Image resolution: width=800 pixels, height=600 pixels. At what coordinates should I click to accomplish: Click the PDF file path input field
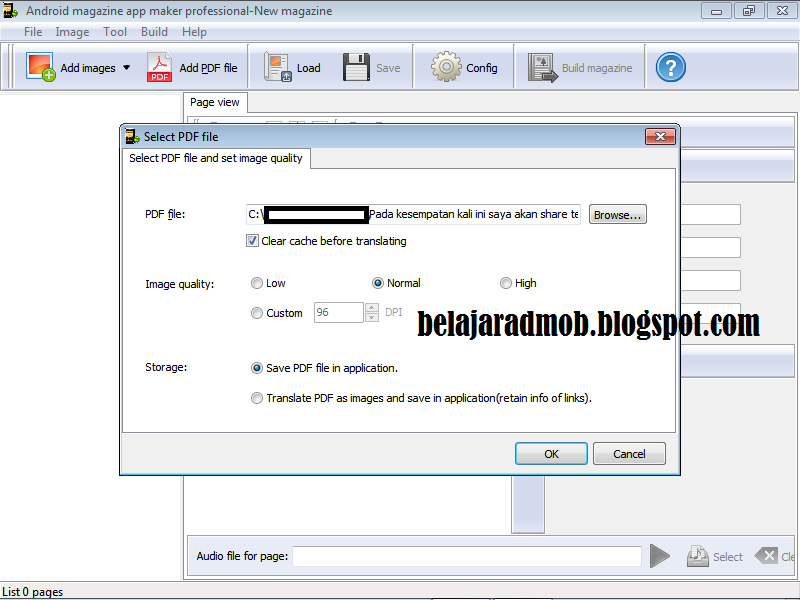pyautogui.click(x=413, y=214)
